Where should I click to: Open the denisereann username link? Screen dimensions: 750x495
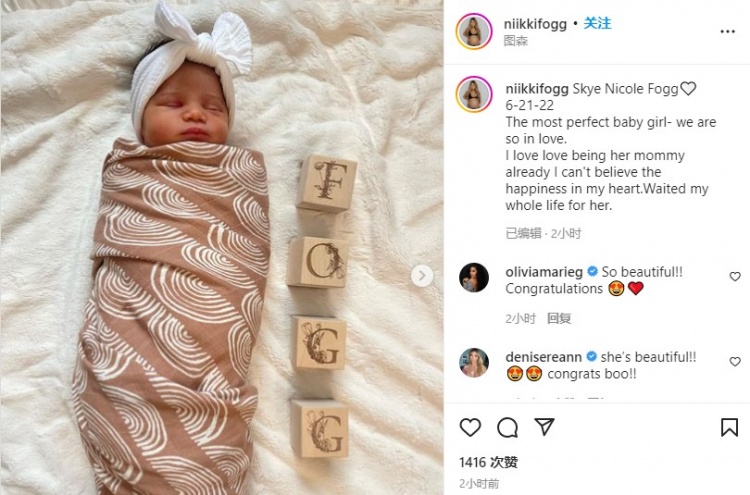pyautogui.click(x=543, y=357)
